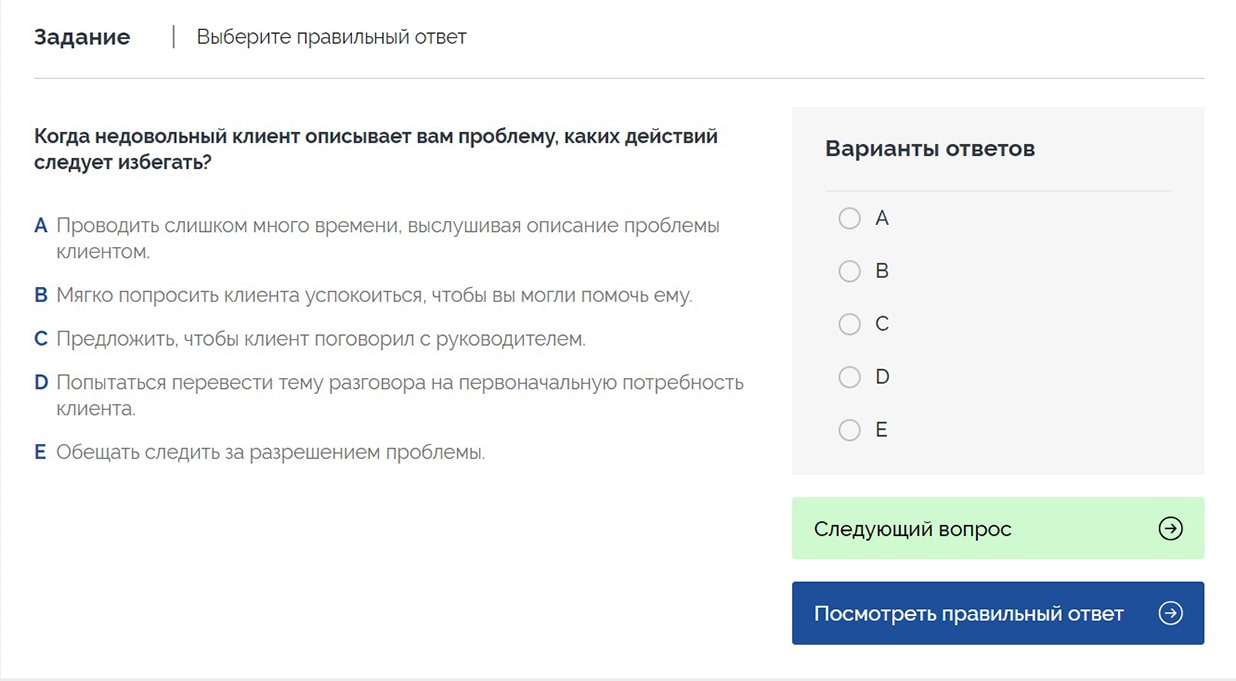Screen dimensions: 1236x681
Task: Click the Задание header label
Action: click(x=82, y=36)
